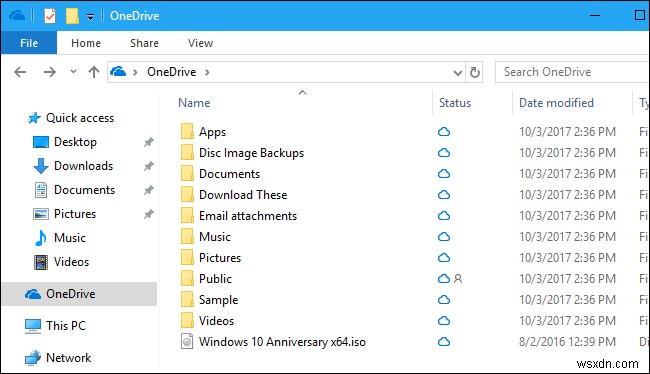Click the shared person icon for Public

tap(458, 279)
